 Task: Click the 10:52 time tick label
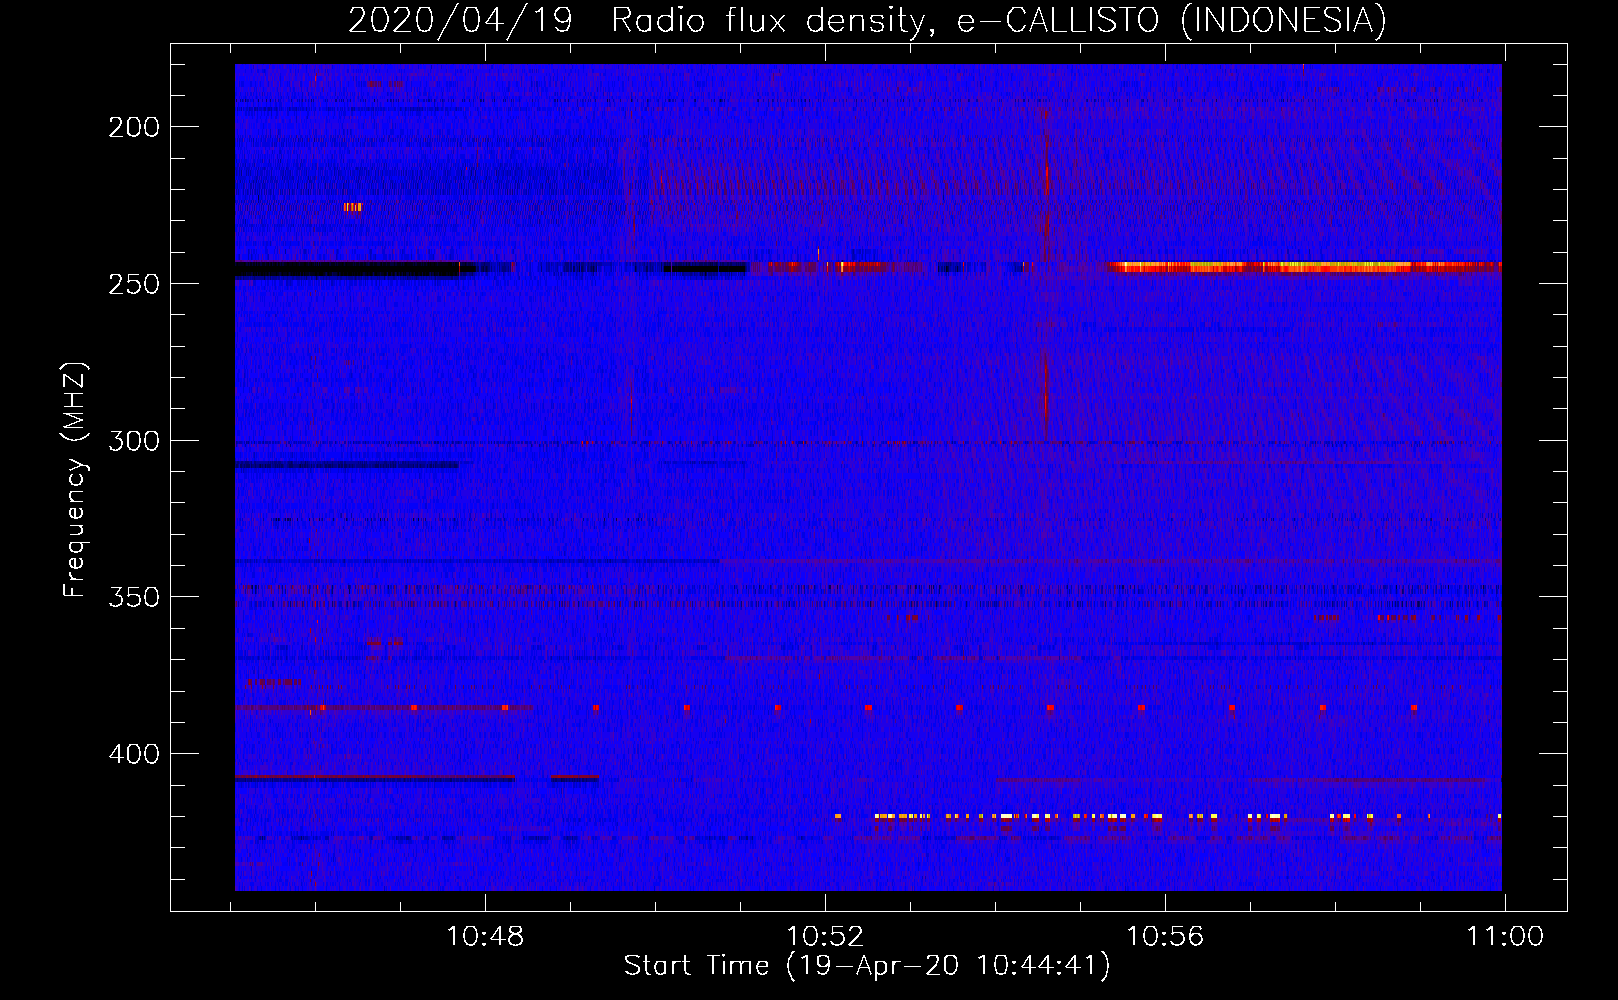point(825,937)
